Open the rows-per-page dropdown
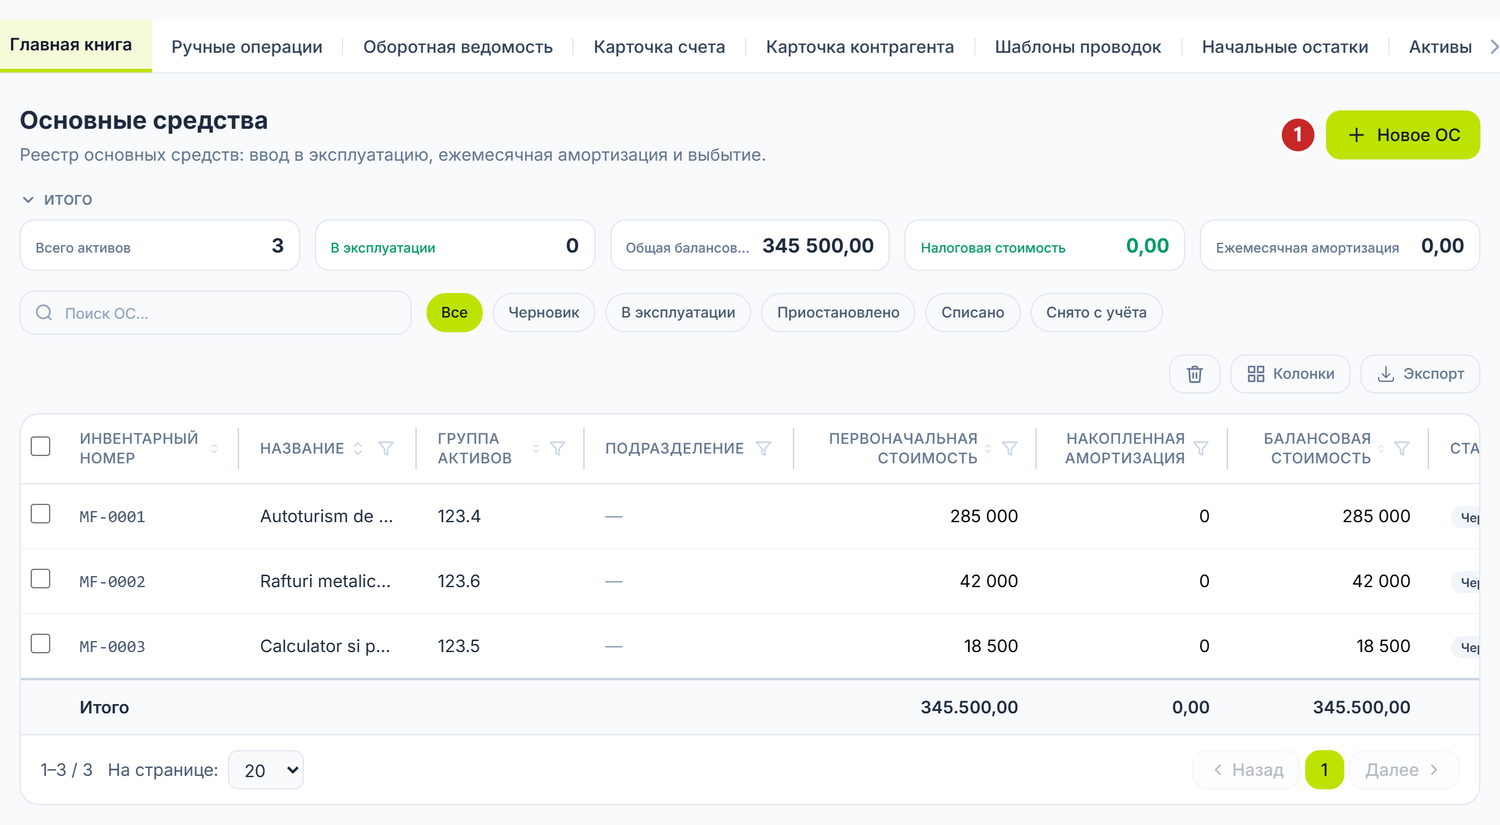The width and height of the screenshot is (1500, 825). [x=266, y=770]
